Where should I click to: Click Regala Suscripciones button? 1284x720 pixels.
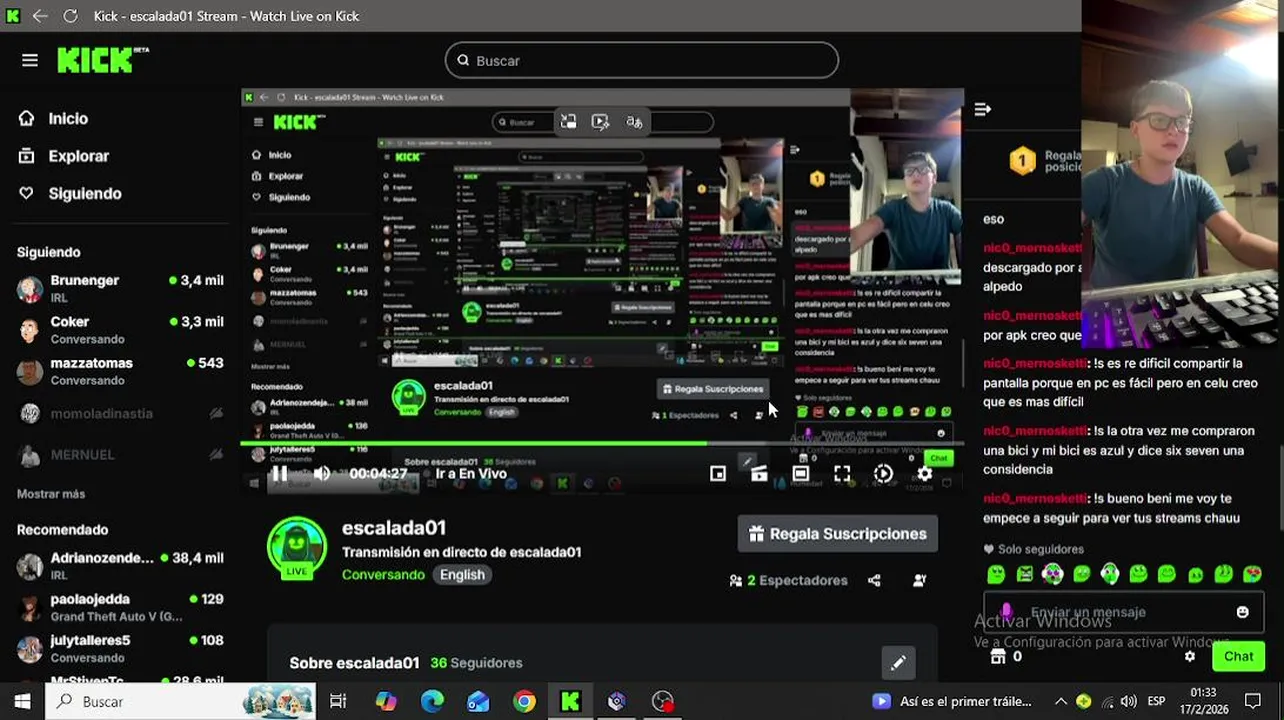(837, 534)
